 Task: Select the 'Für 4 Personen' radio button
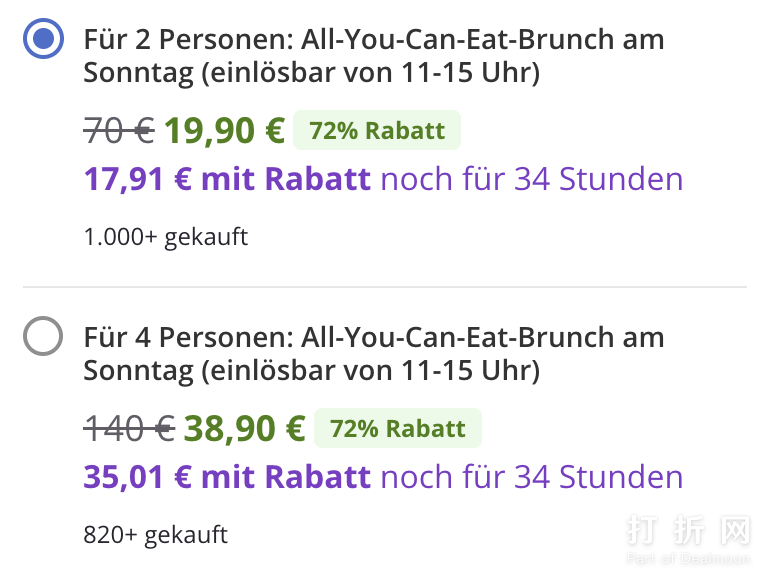[42, 337]
